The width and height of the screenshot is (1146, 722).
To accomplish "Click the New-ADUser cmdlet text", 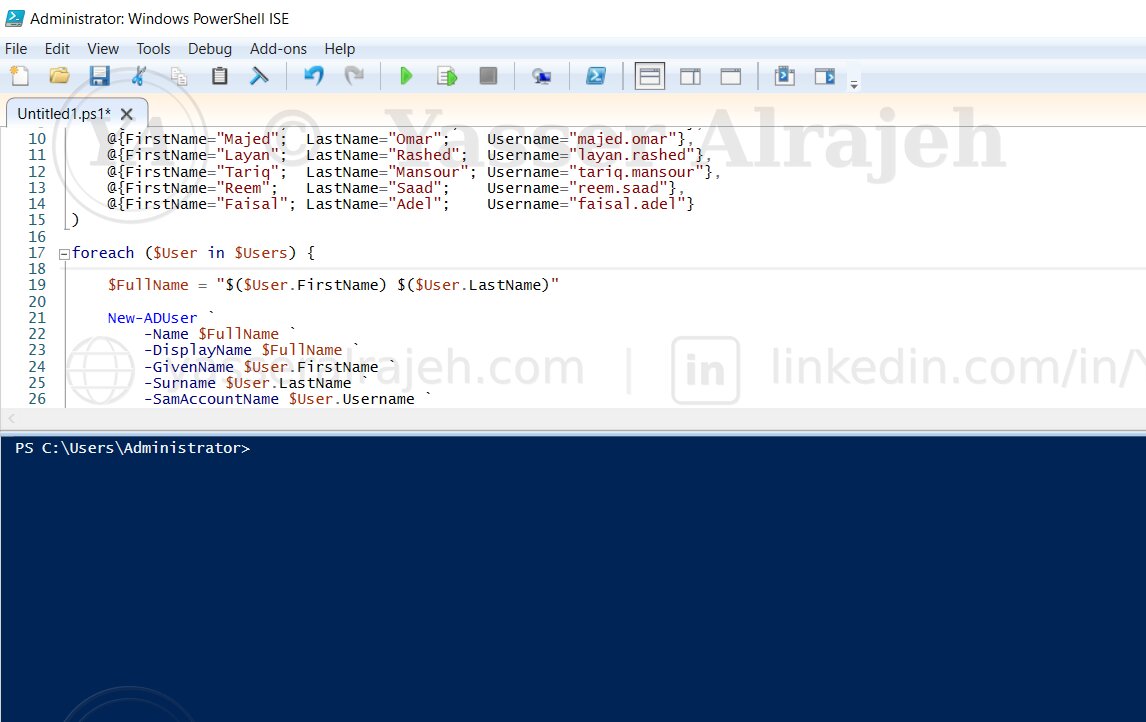I will pyautogui.click(x=152, y=318).
